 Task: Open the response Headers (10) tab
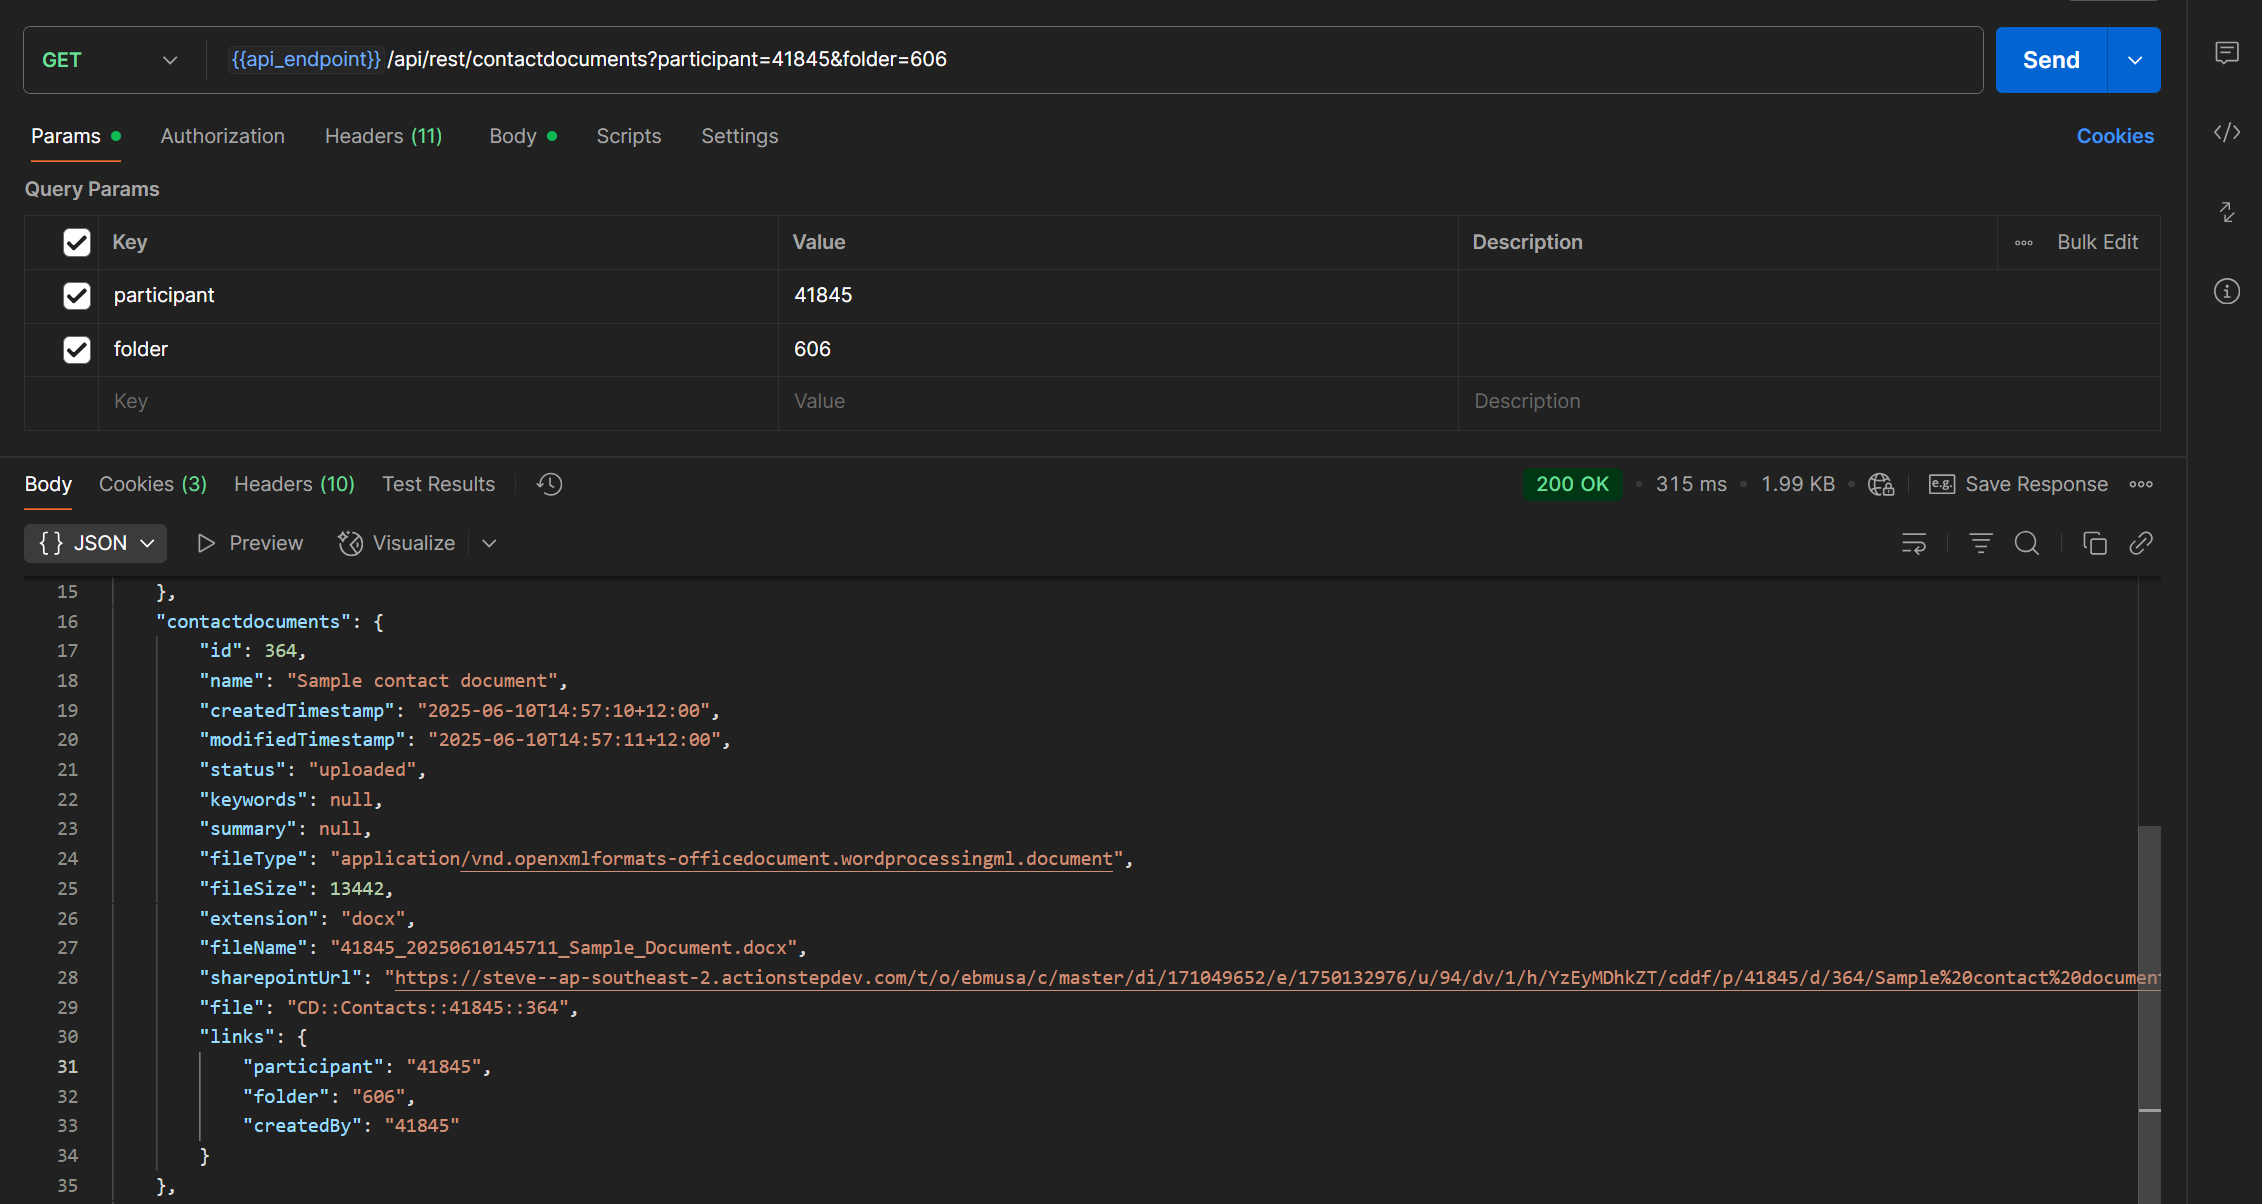coord(294,484)
